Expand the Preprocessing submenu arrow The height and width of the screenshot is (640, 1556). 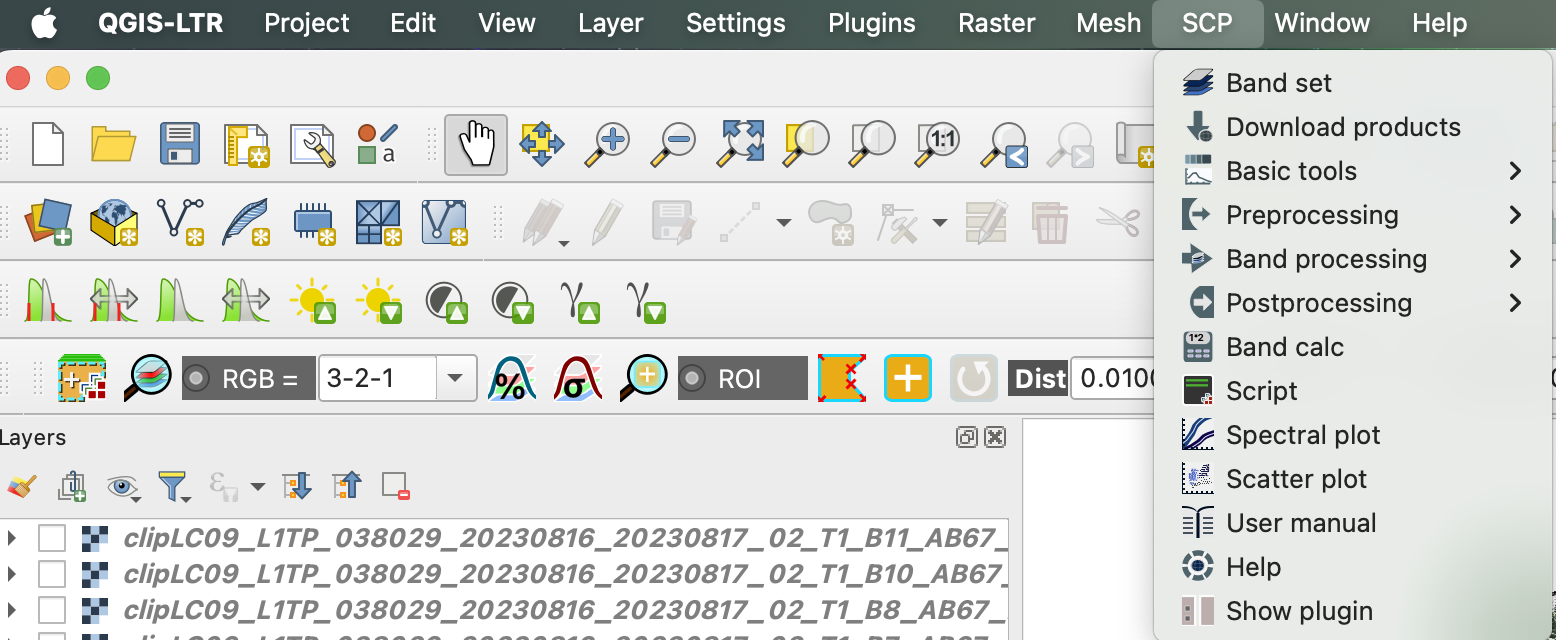[1515, 215]
